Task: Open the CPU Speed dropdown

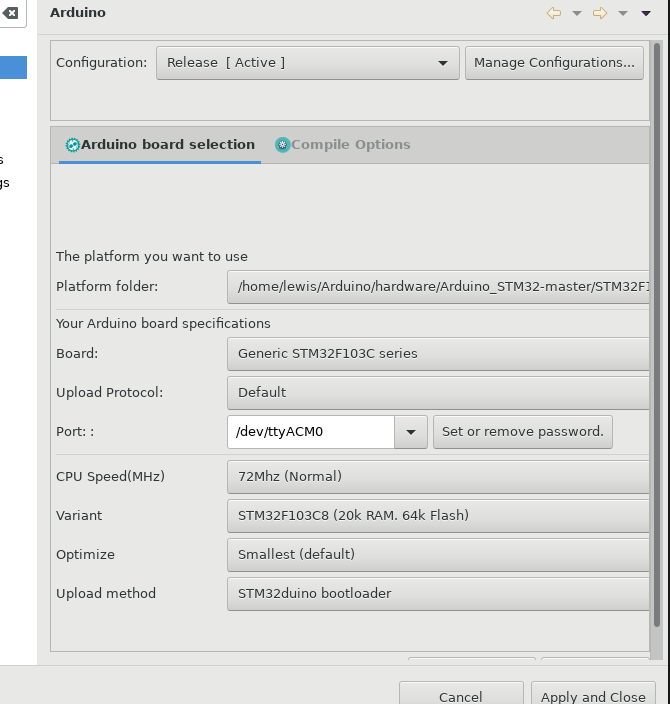Action: [440, 477]
